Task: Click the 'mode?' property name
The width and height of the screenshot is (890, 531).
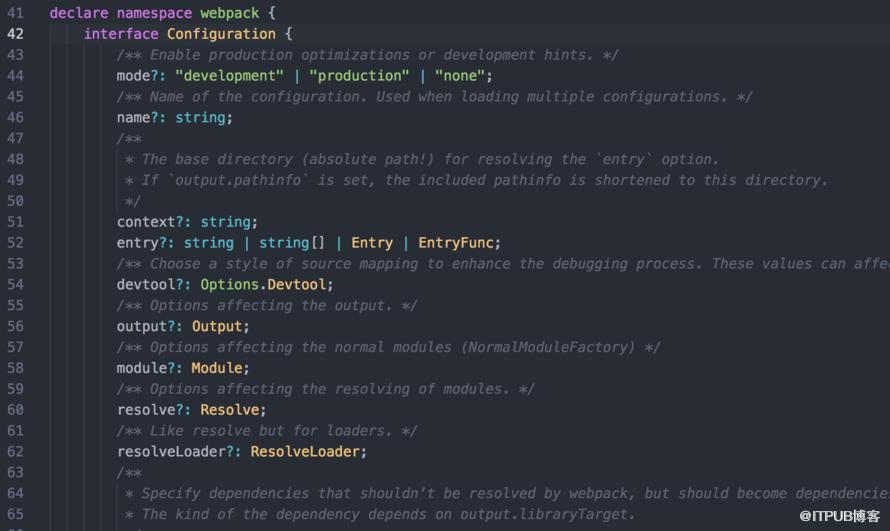Action: (x=137, y=76)
